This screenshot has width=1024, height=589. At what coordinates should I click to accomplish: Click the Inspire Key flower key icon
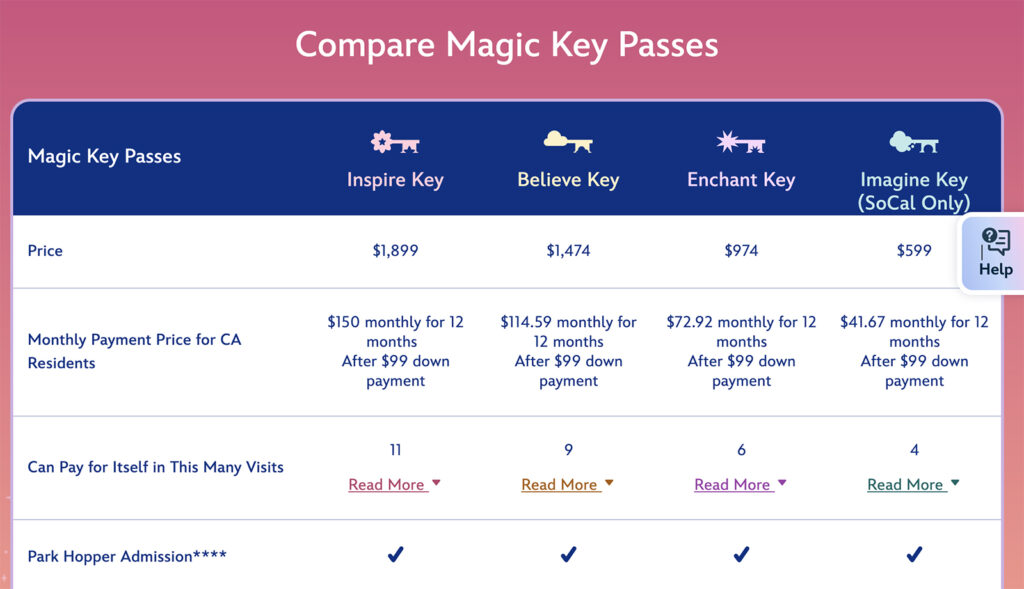tap(395, 143)
